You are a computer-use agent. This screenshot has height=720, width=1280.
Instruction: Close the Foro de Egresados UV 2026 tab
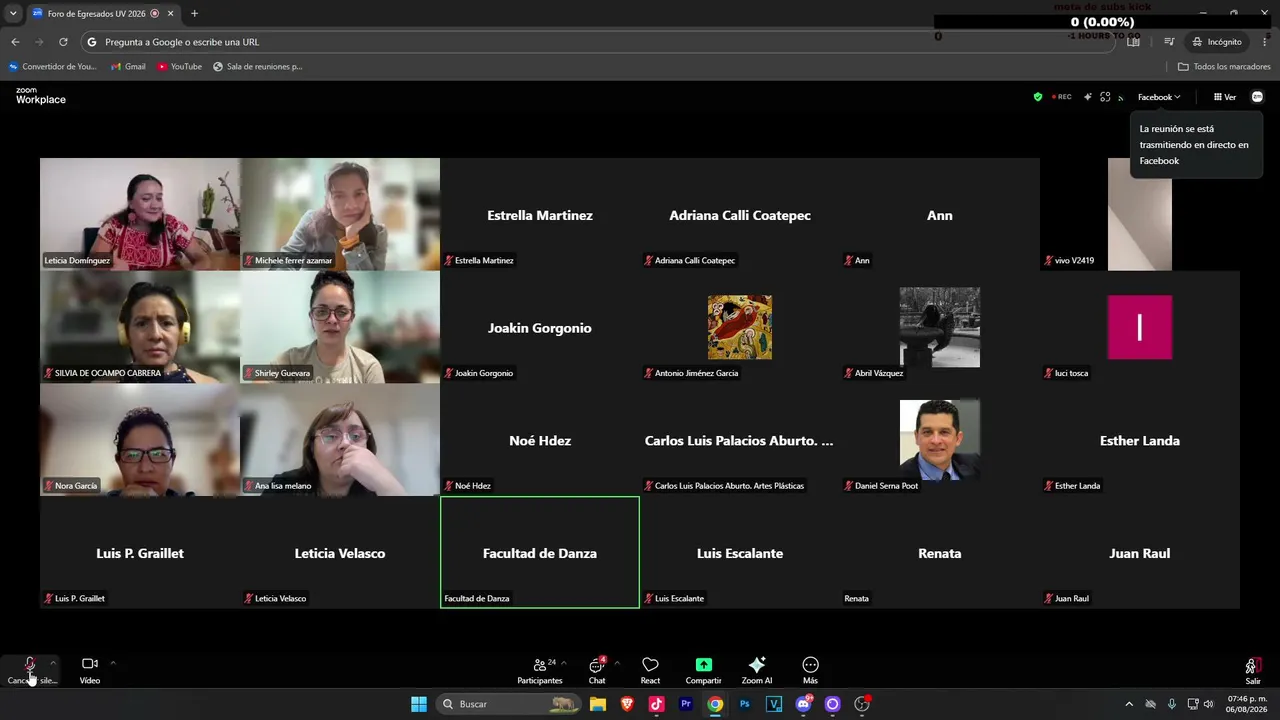coord(172,14)
